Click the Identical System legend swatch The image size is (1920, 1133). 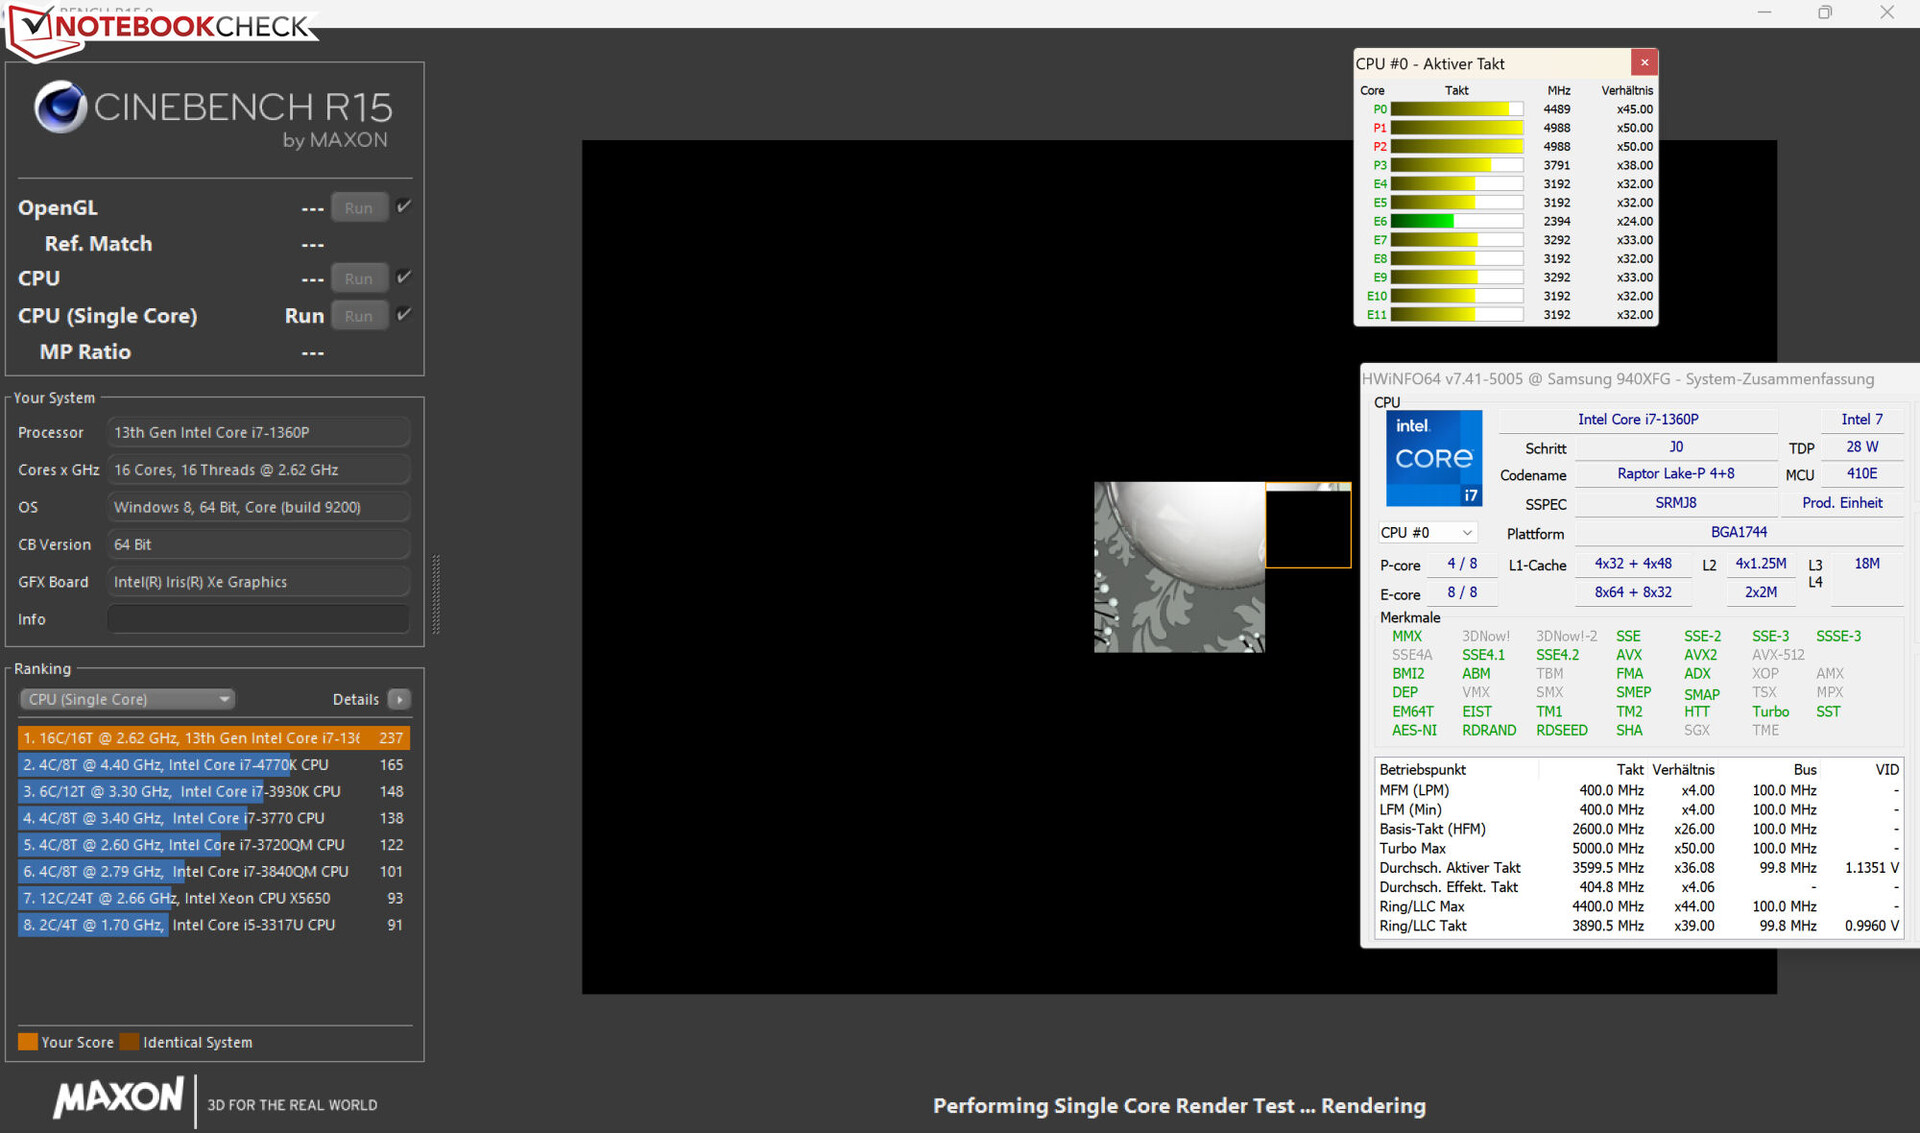pyautogui.click(x=129, y=1042)
